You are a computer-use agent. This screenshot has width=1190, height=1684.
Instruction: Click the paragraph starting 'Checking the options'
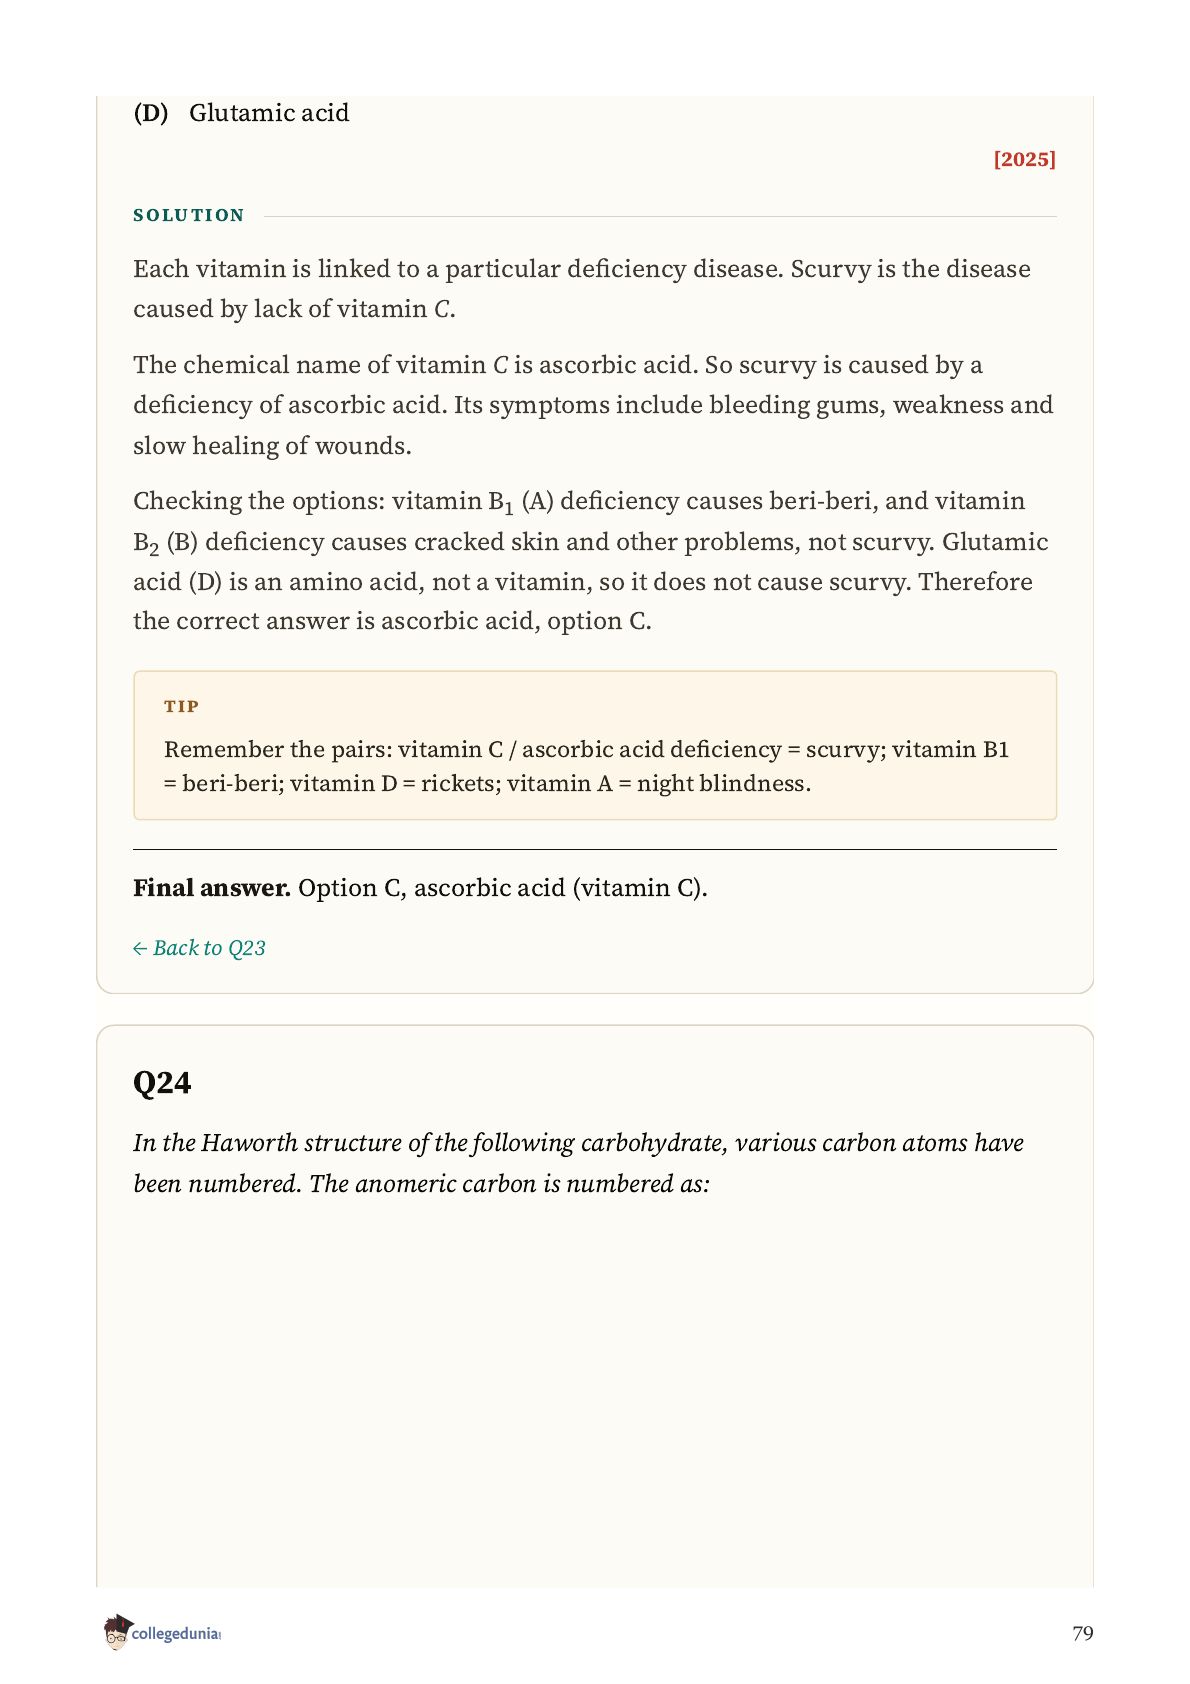click(x=592, y=561)
